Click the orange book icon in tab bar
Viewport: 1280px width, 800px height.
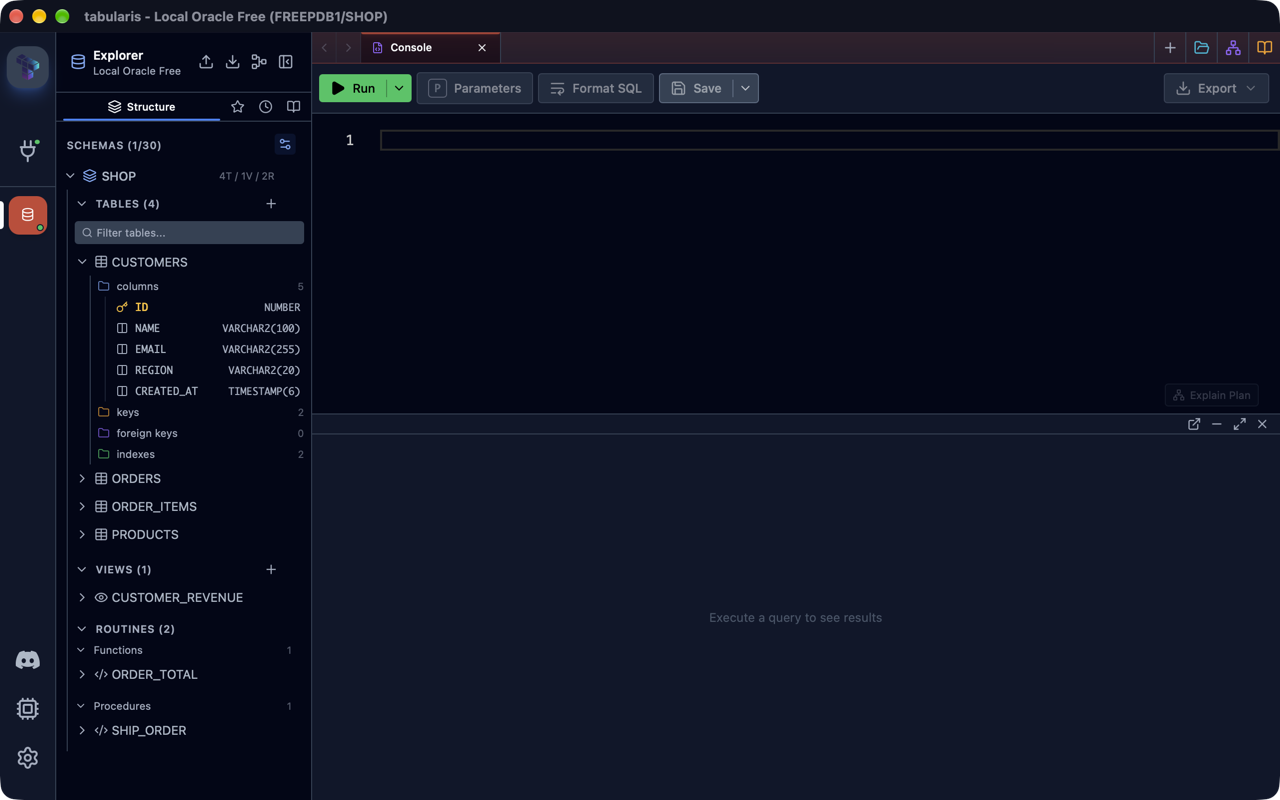(x=1265, y=48)
